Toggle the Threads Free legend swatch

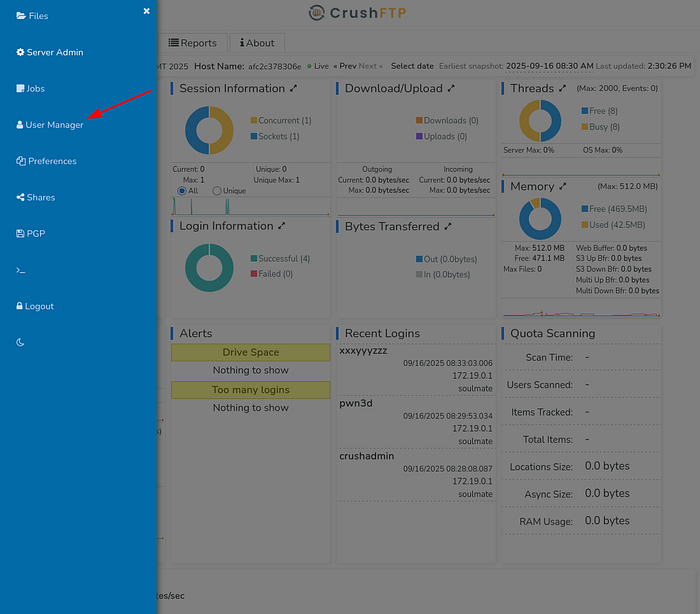pos(585,111)
